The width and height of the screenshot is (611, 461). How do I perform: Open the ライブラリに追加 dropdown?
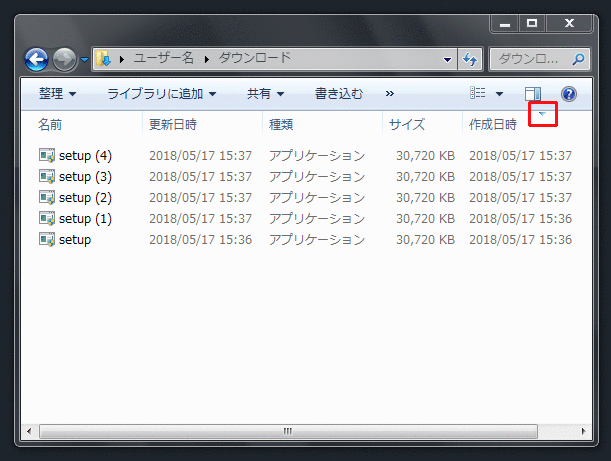point(161,94)
